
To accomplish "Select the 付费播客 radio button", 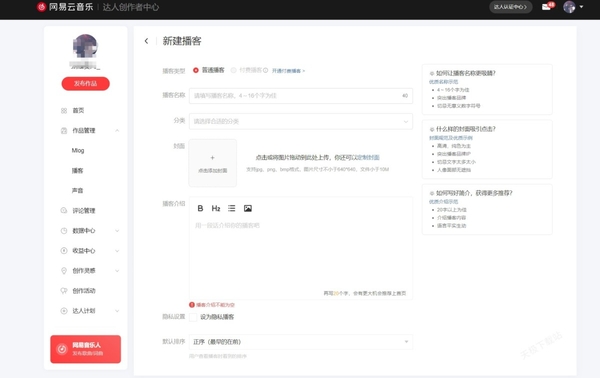I will pos(233,70).
